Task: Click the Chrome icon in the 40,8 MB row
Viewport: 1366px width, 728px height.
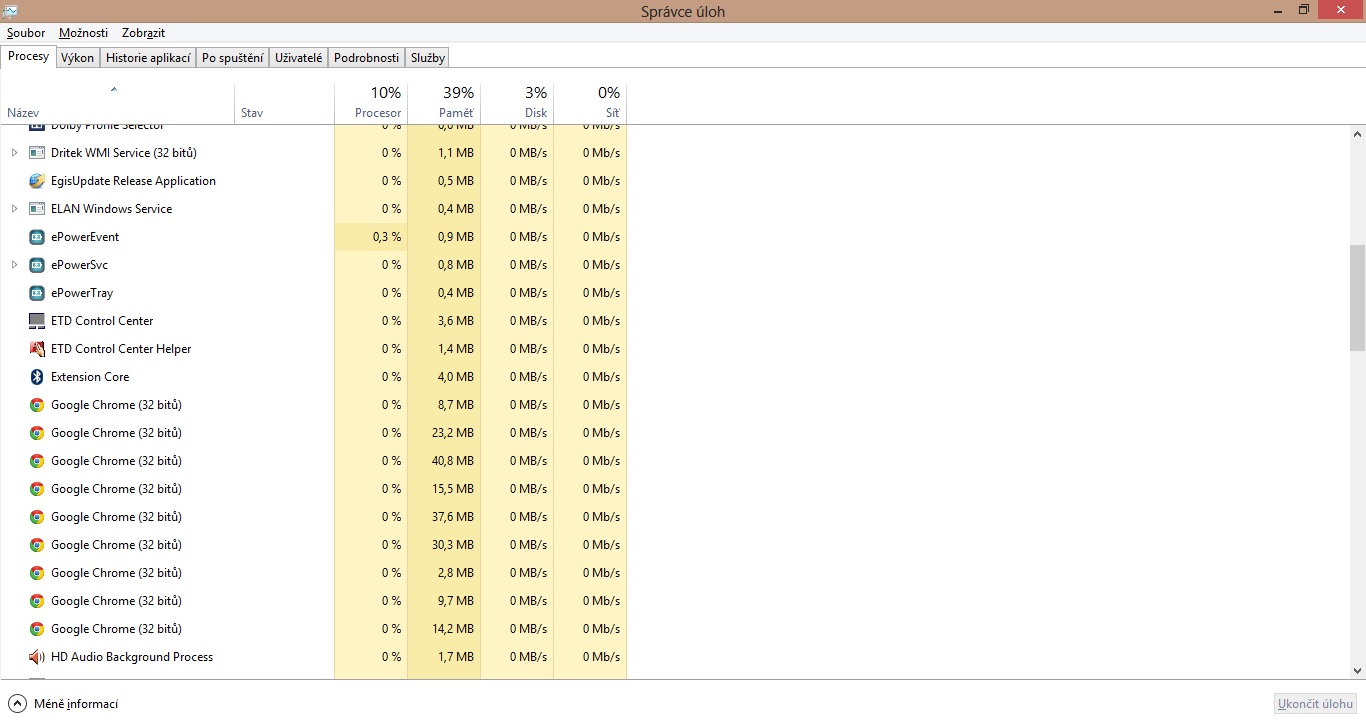Action: pyautogui.click(x=37, y=461)
